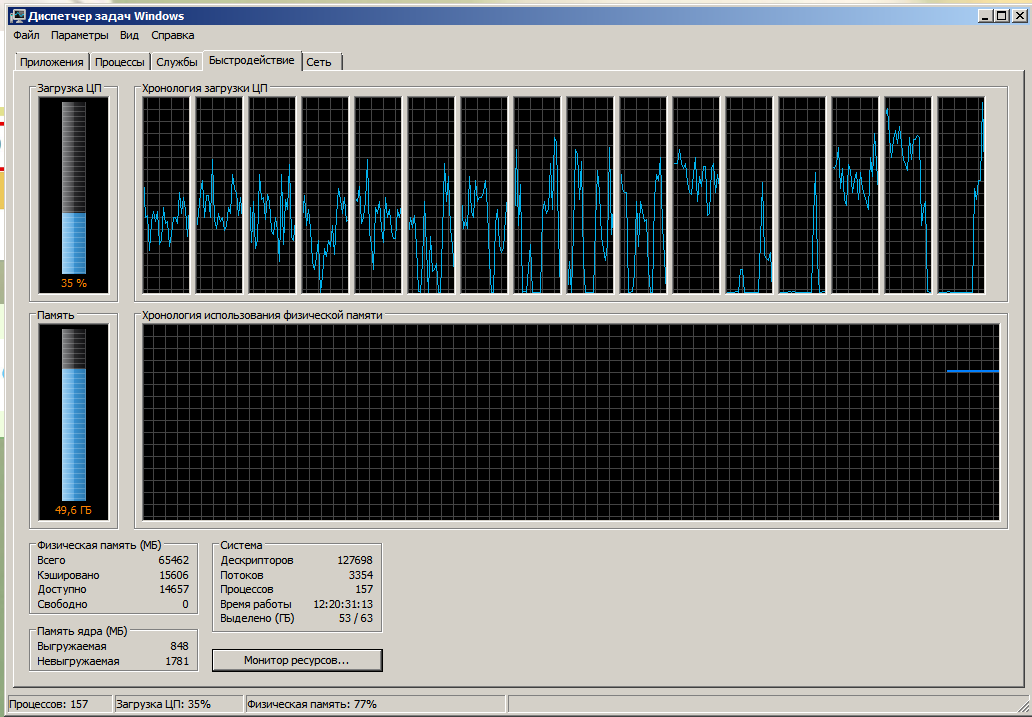Image resolution: width=1032 pixels, height=717 pixels.
Task: Close the Task Manager window
Action: point(1021,16)
